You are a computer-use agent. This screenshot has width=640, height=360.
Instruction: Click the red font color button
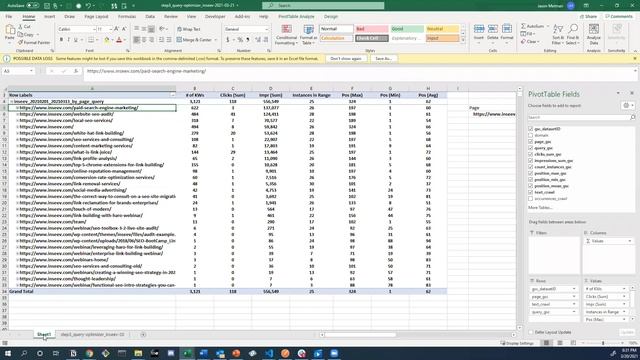coord(119,40)
